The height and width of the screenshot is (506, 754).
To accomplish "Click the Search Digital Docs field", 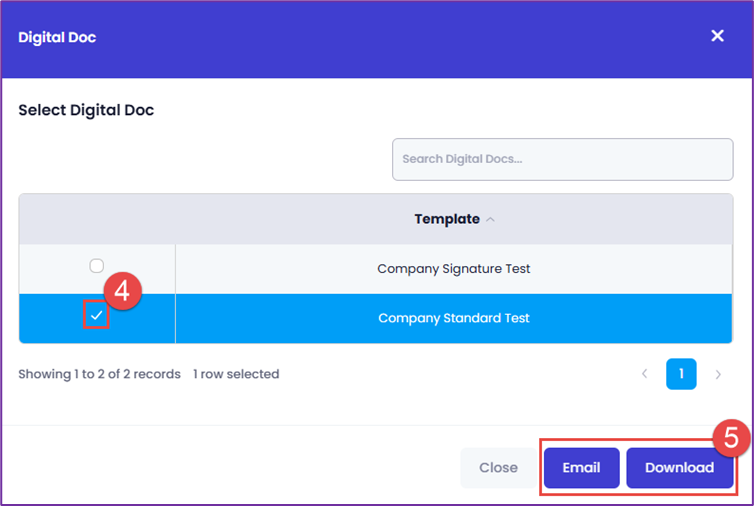I will (x=562, y=159).
